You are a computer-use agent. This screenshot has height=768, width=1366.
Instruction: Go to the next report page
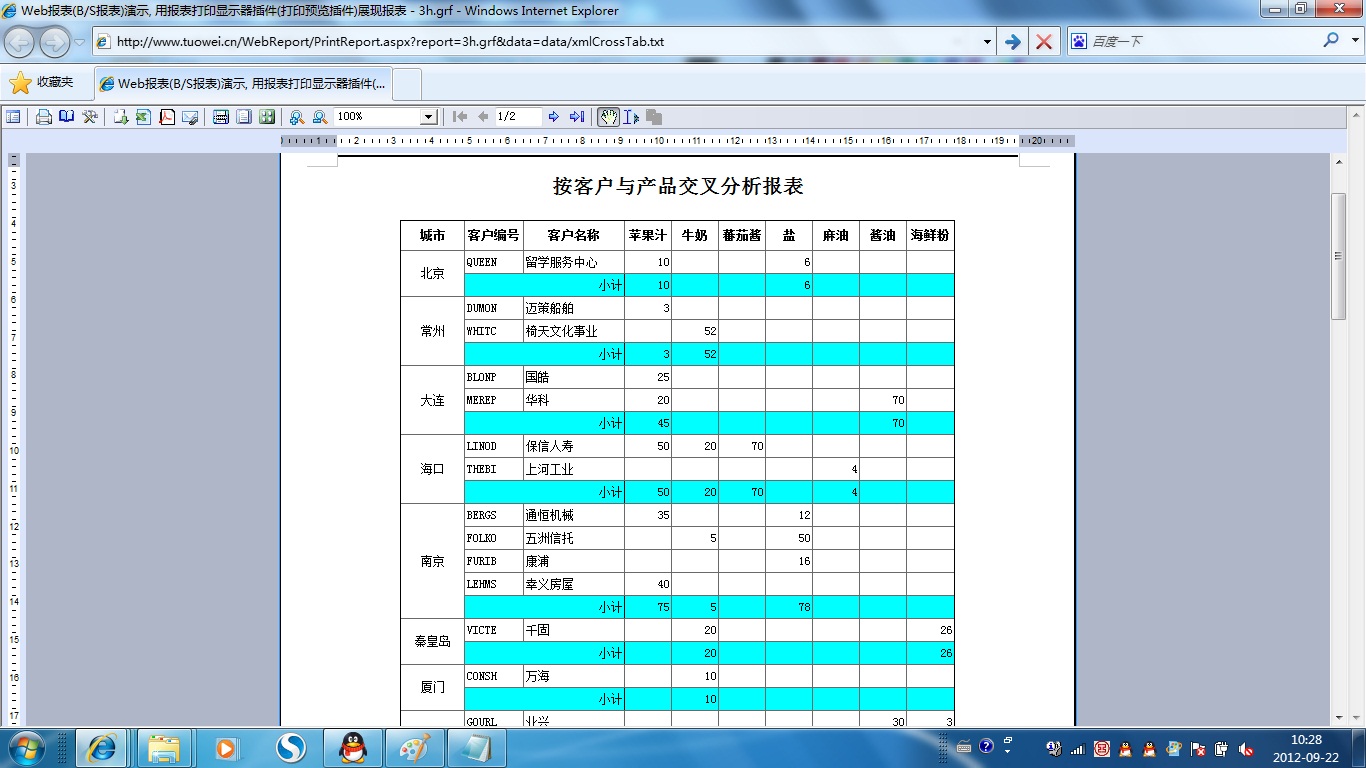(x=554, y=117)
